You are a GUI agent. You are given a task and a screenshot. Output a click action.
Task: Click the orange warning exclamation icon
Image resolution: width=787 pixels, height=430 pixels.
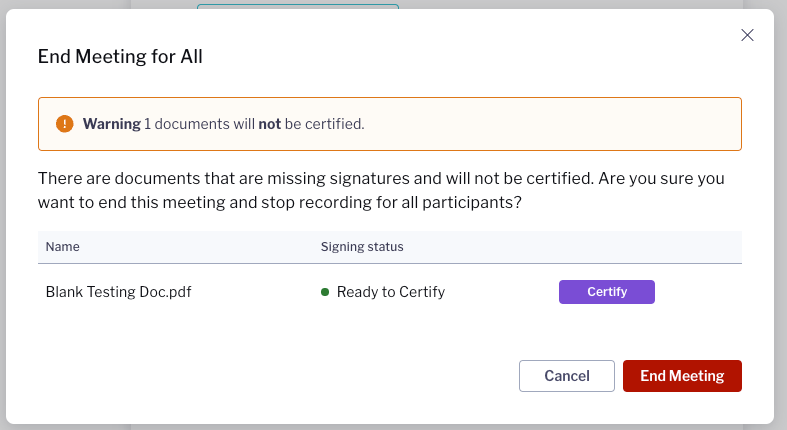[x=64, y=123]
